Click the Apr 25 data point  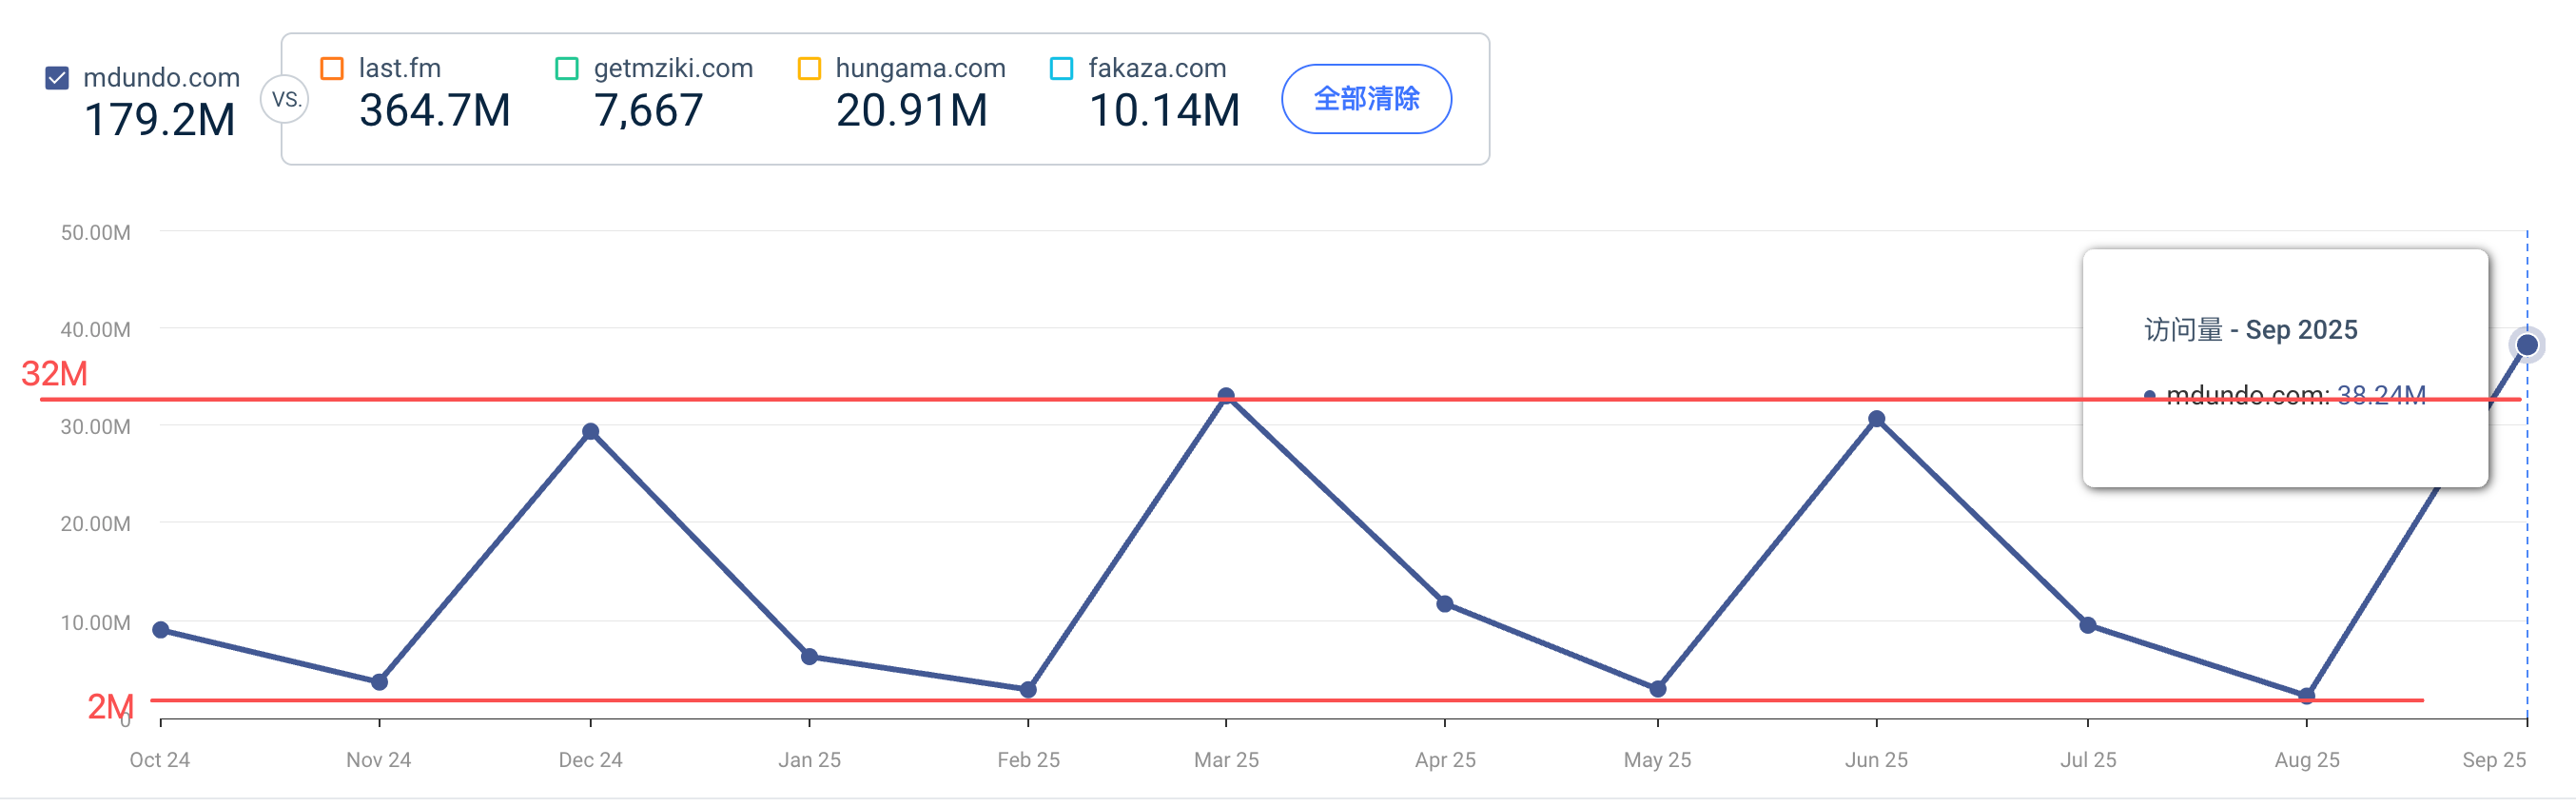point(1445,604)
